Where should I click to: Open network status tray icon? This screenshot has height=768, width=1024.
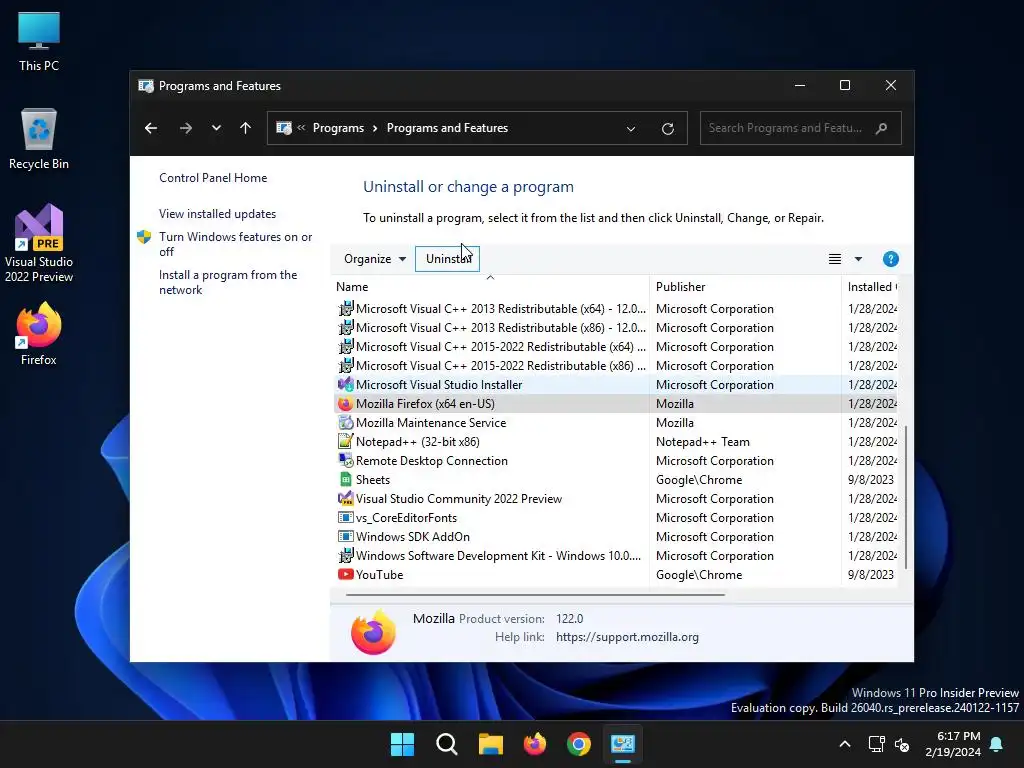coord(876,744)
